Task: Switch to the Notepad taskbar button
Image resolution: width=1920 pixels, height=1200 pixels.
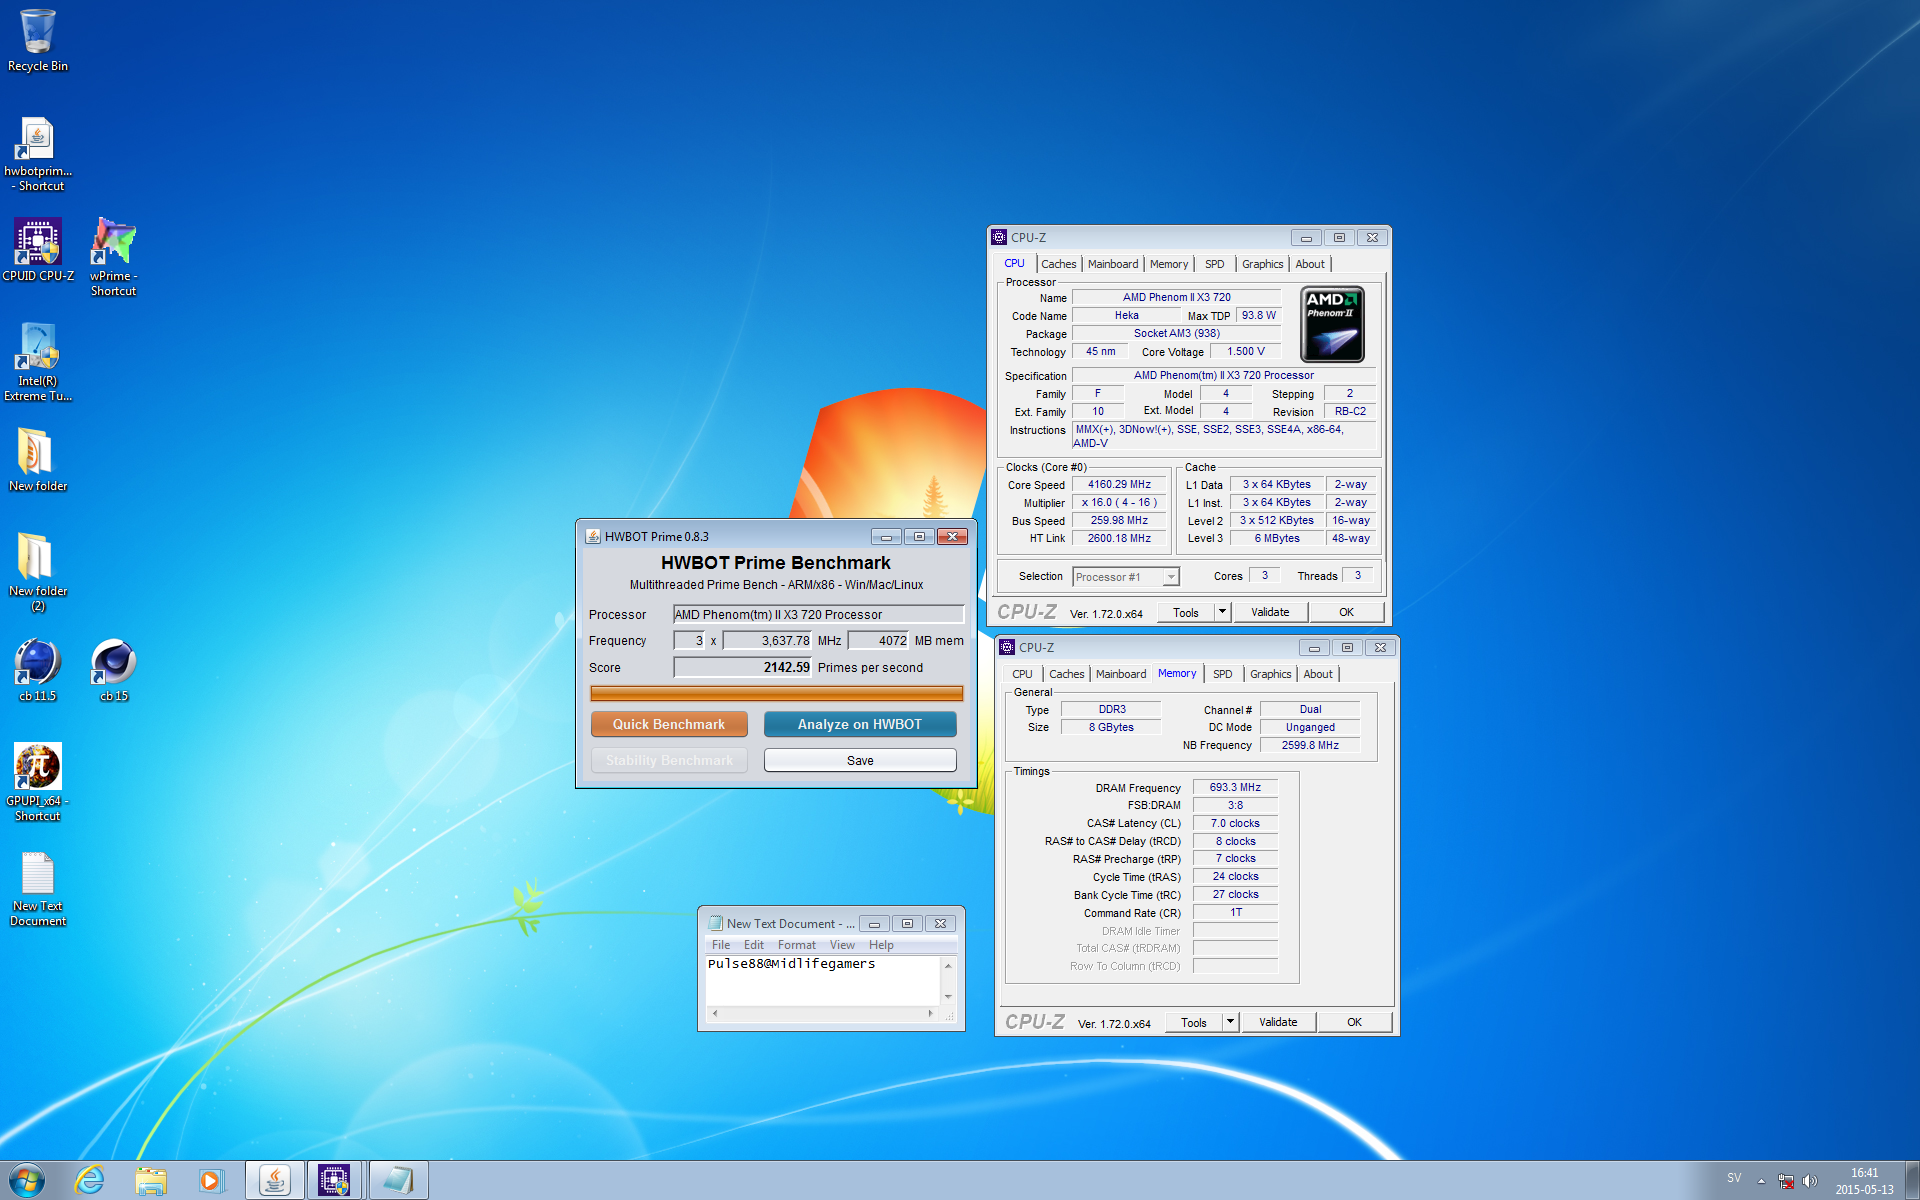Action: pyautogui.click(x=398, y=1180)
